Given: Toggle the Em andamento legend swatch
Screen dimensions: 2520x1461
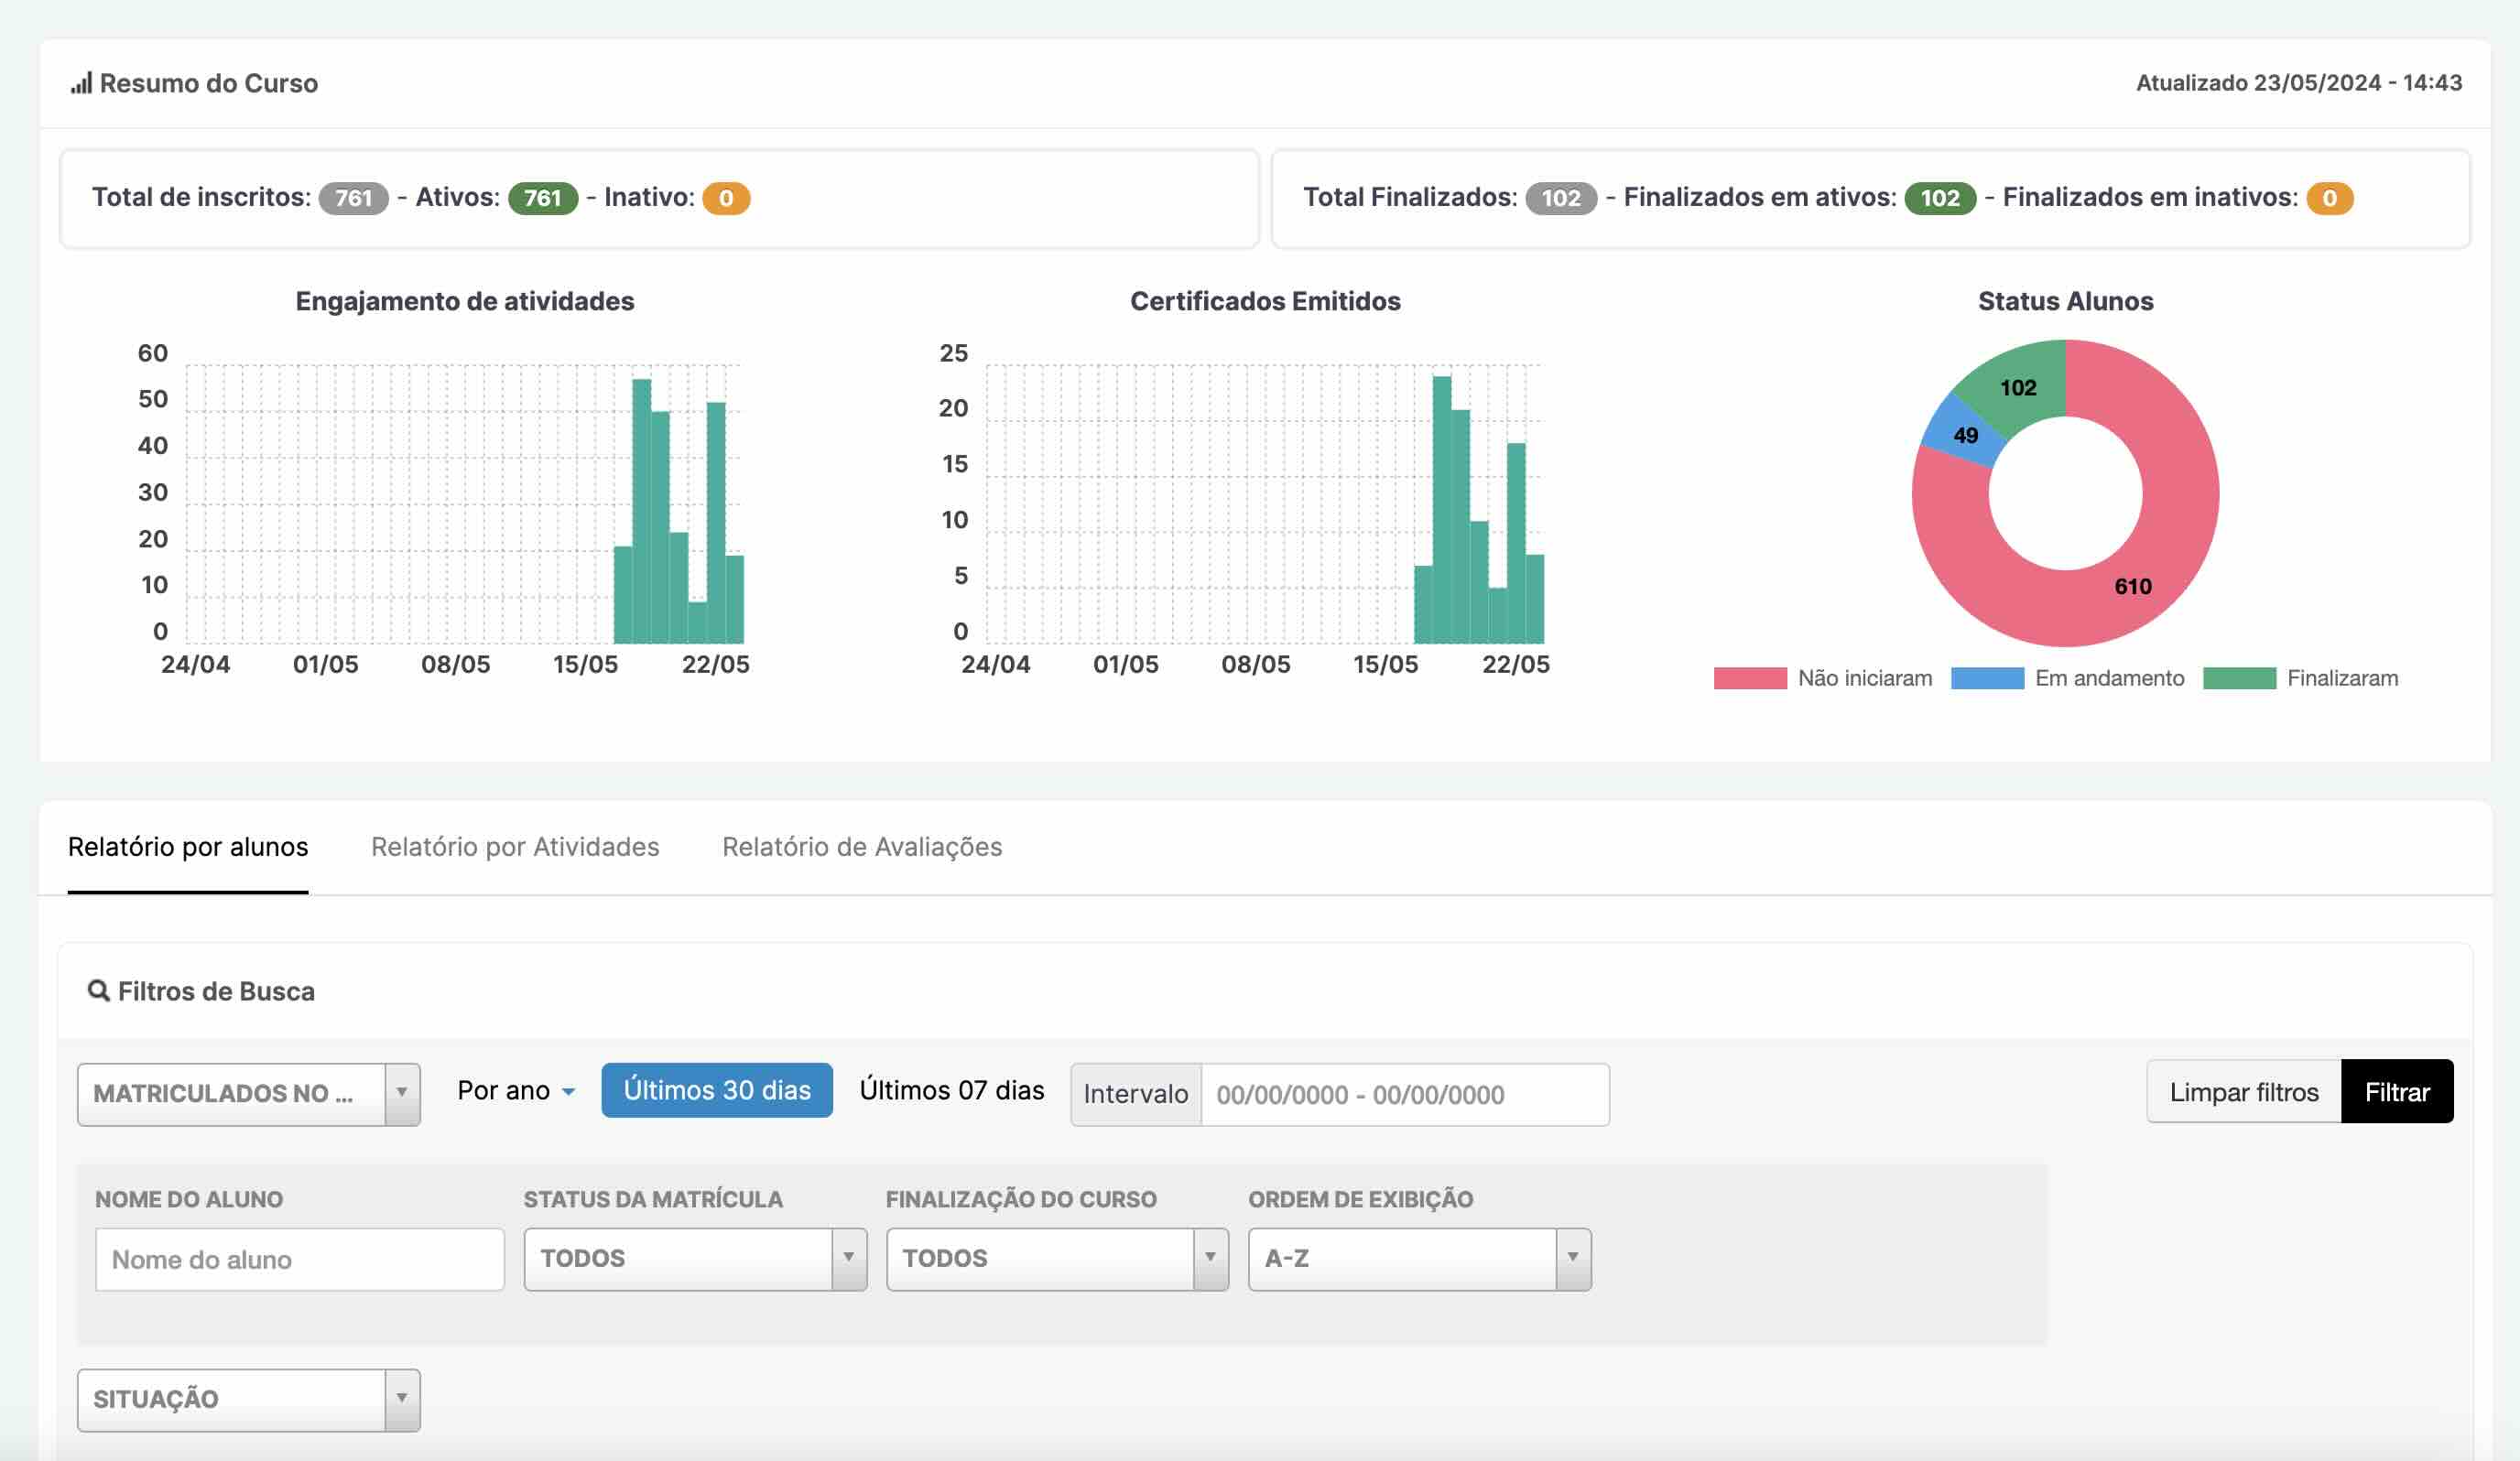Looking at the screenshot, I should point(1987,678).
